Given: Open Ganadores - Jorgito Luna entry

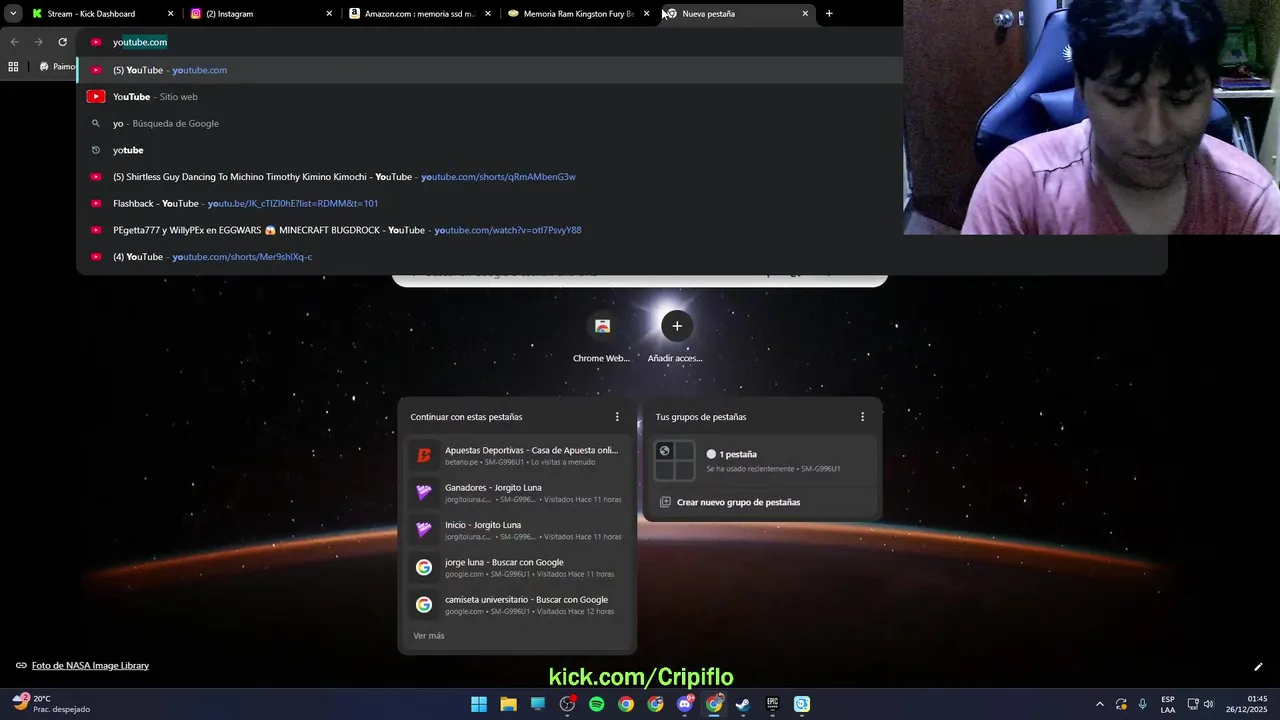Looking at the screenshot, I should 517,493.
